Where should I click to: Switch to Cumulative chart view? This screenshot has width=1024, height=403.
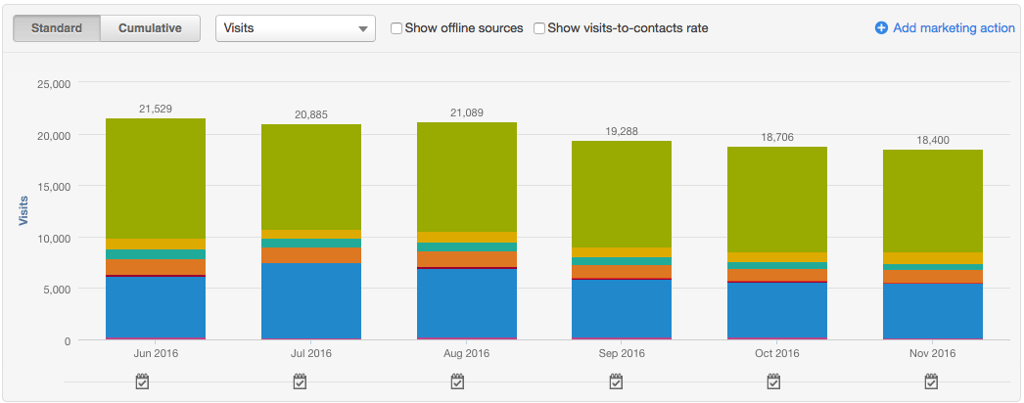[150, 28]
